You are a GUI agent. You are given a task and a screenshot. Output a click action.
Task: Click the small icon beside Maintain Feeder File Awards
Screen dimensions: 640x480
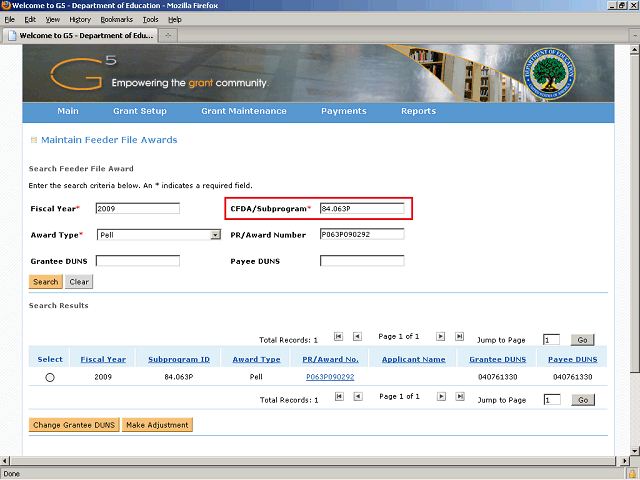(x=34, y=140)
